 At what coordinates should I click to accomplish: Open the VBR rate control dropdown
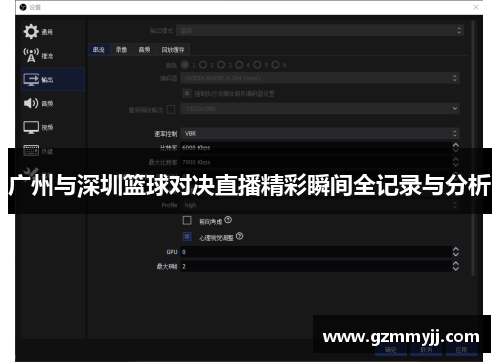point(320,133)
